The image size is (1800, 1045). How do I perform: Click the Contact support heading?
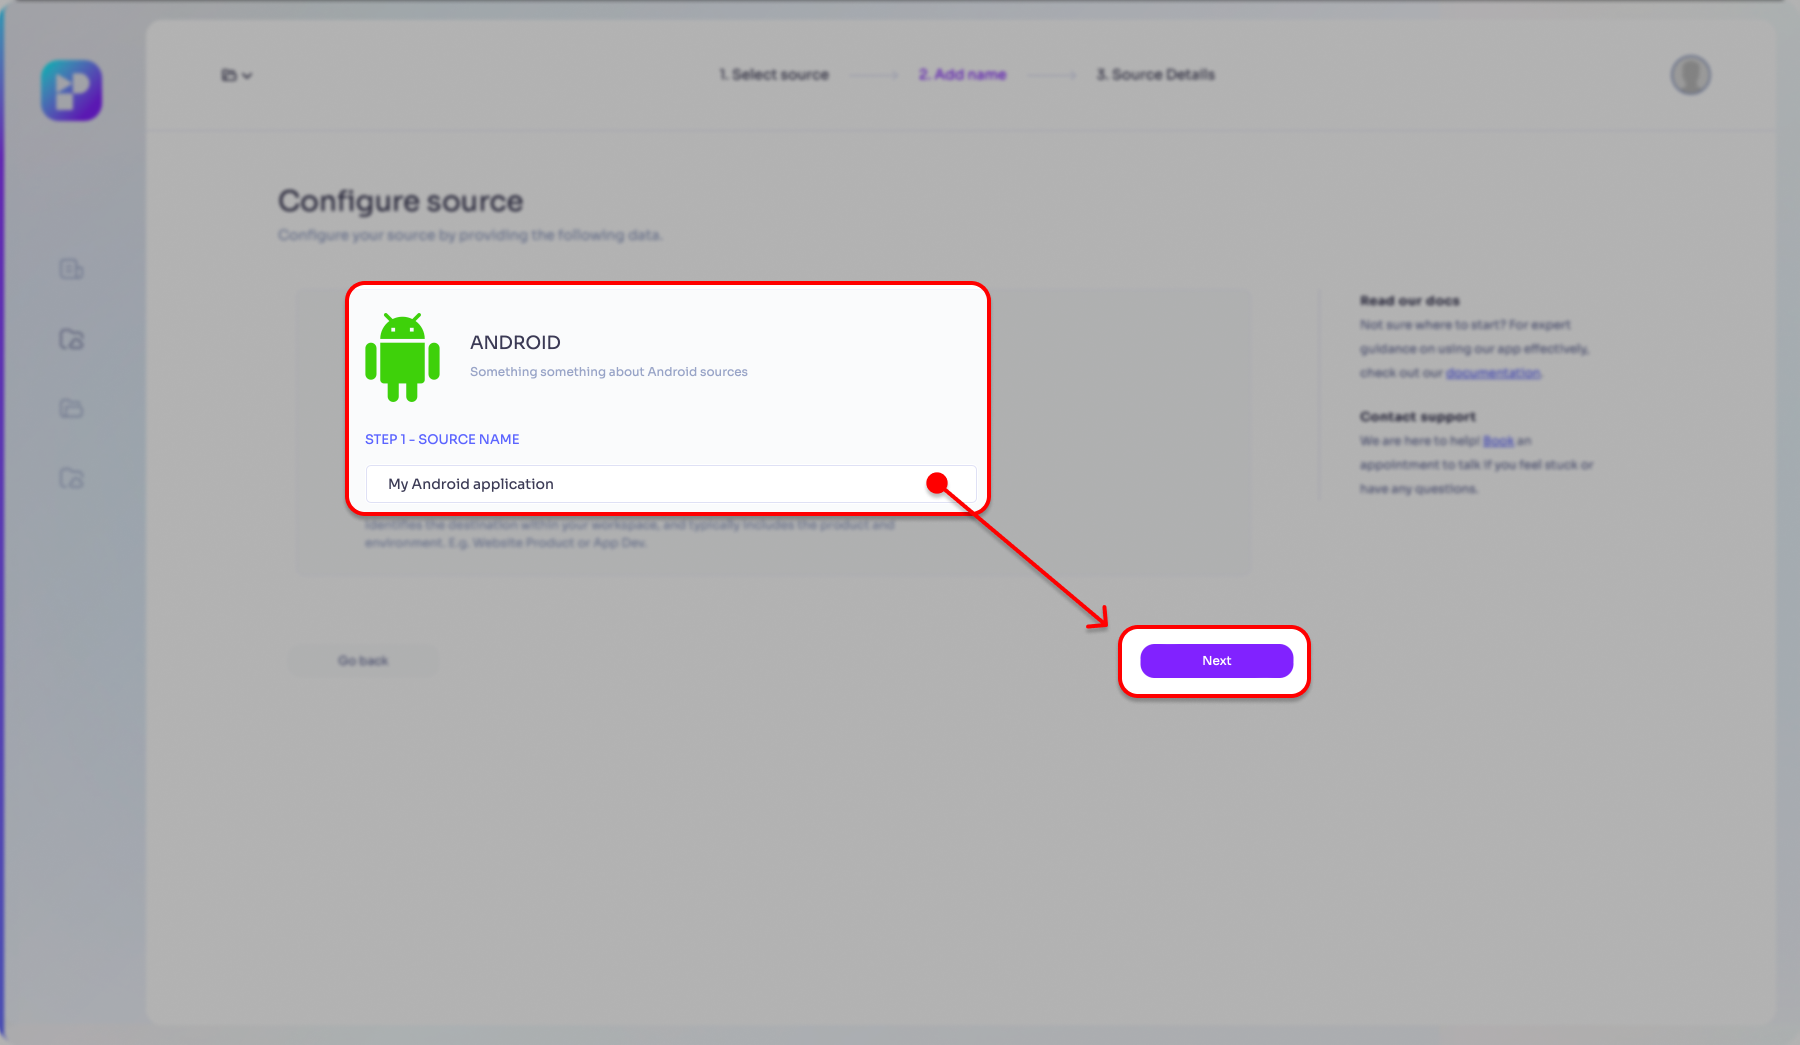(x=1417, y=417)
